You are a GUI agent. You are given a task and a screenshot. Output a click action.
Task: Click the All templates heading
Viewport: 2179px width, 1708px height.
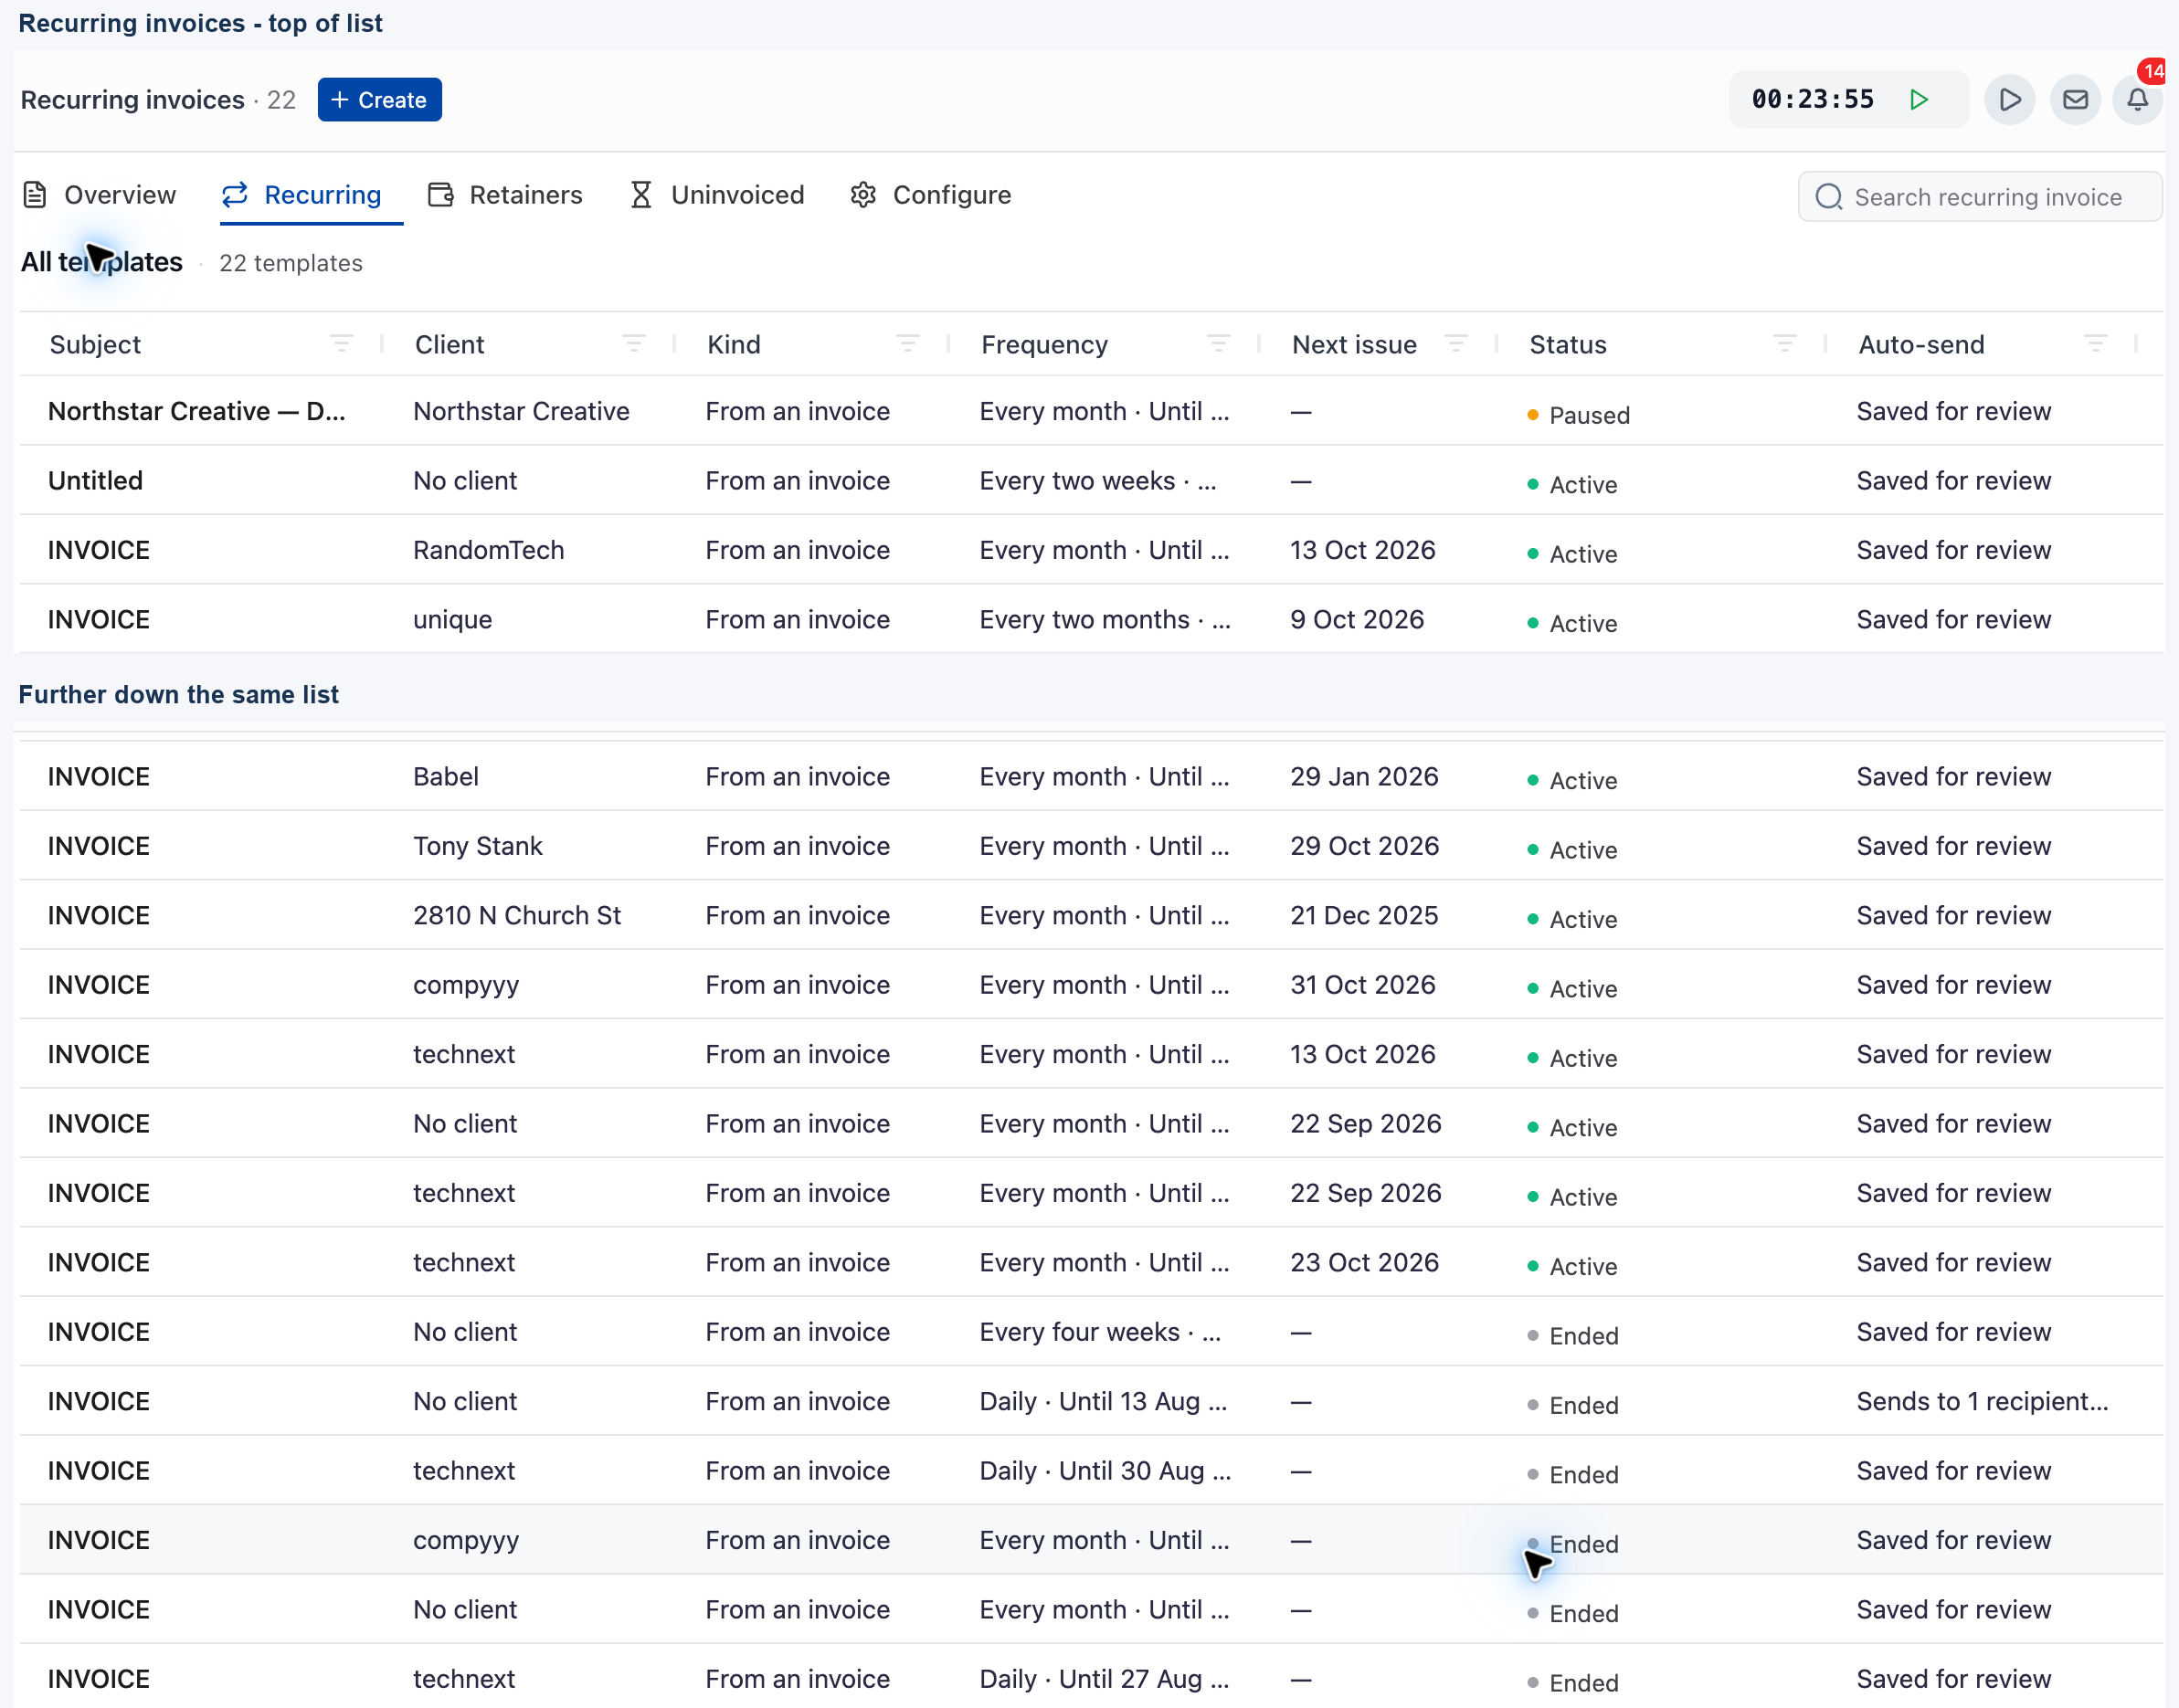[x=102, y=262]
